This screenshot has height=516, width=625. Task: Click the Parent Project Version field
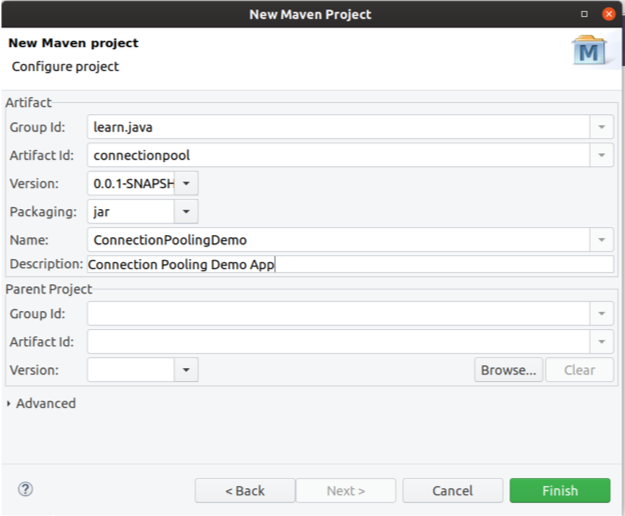pos(131,370)
